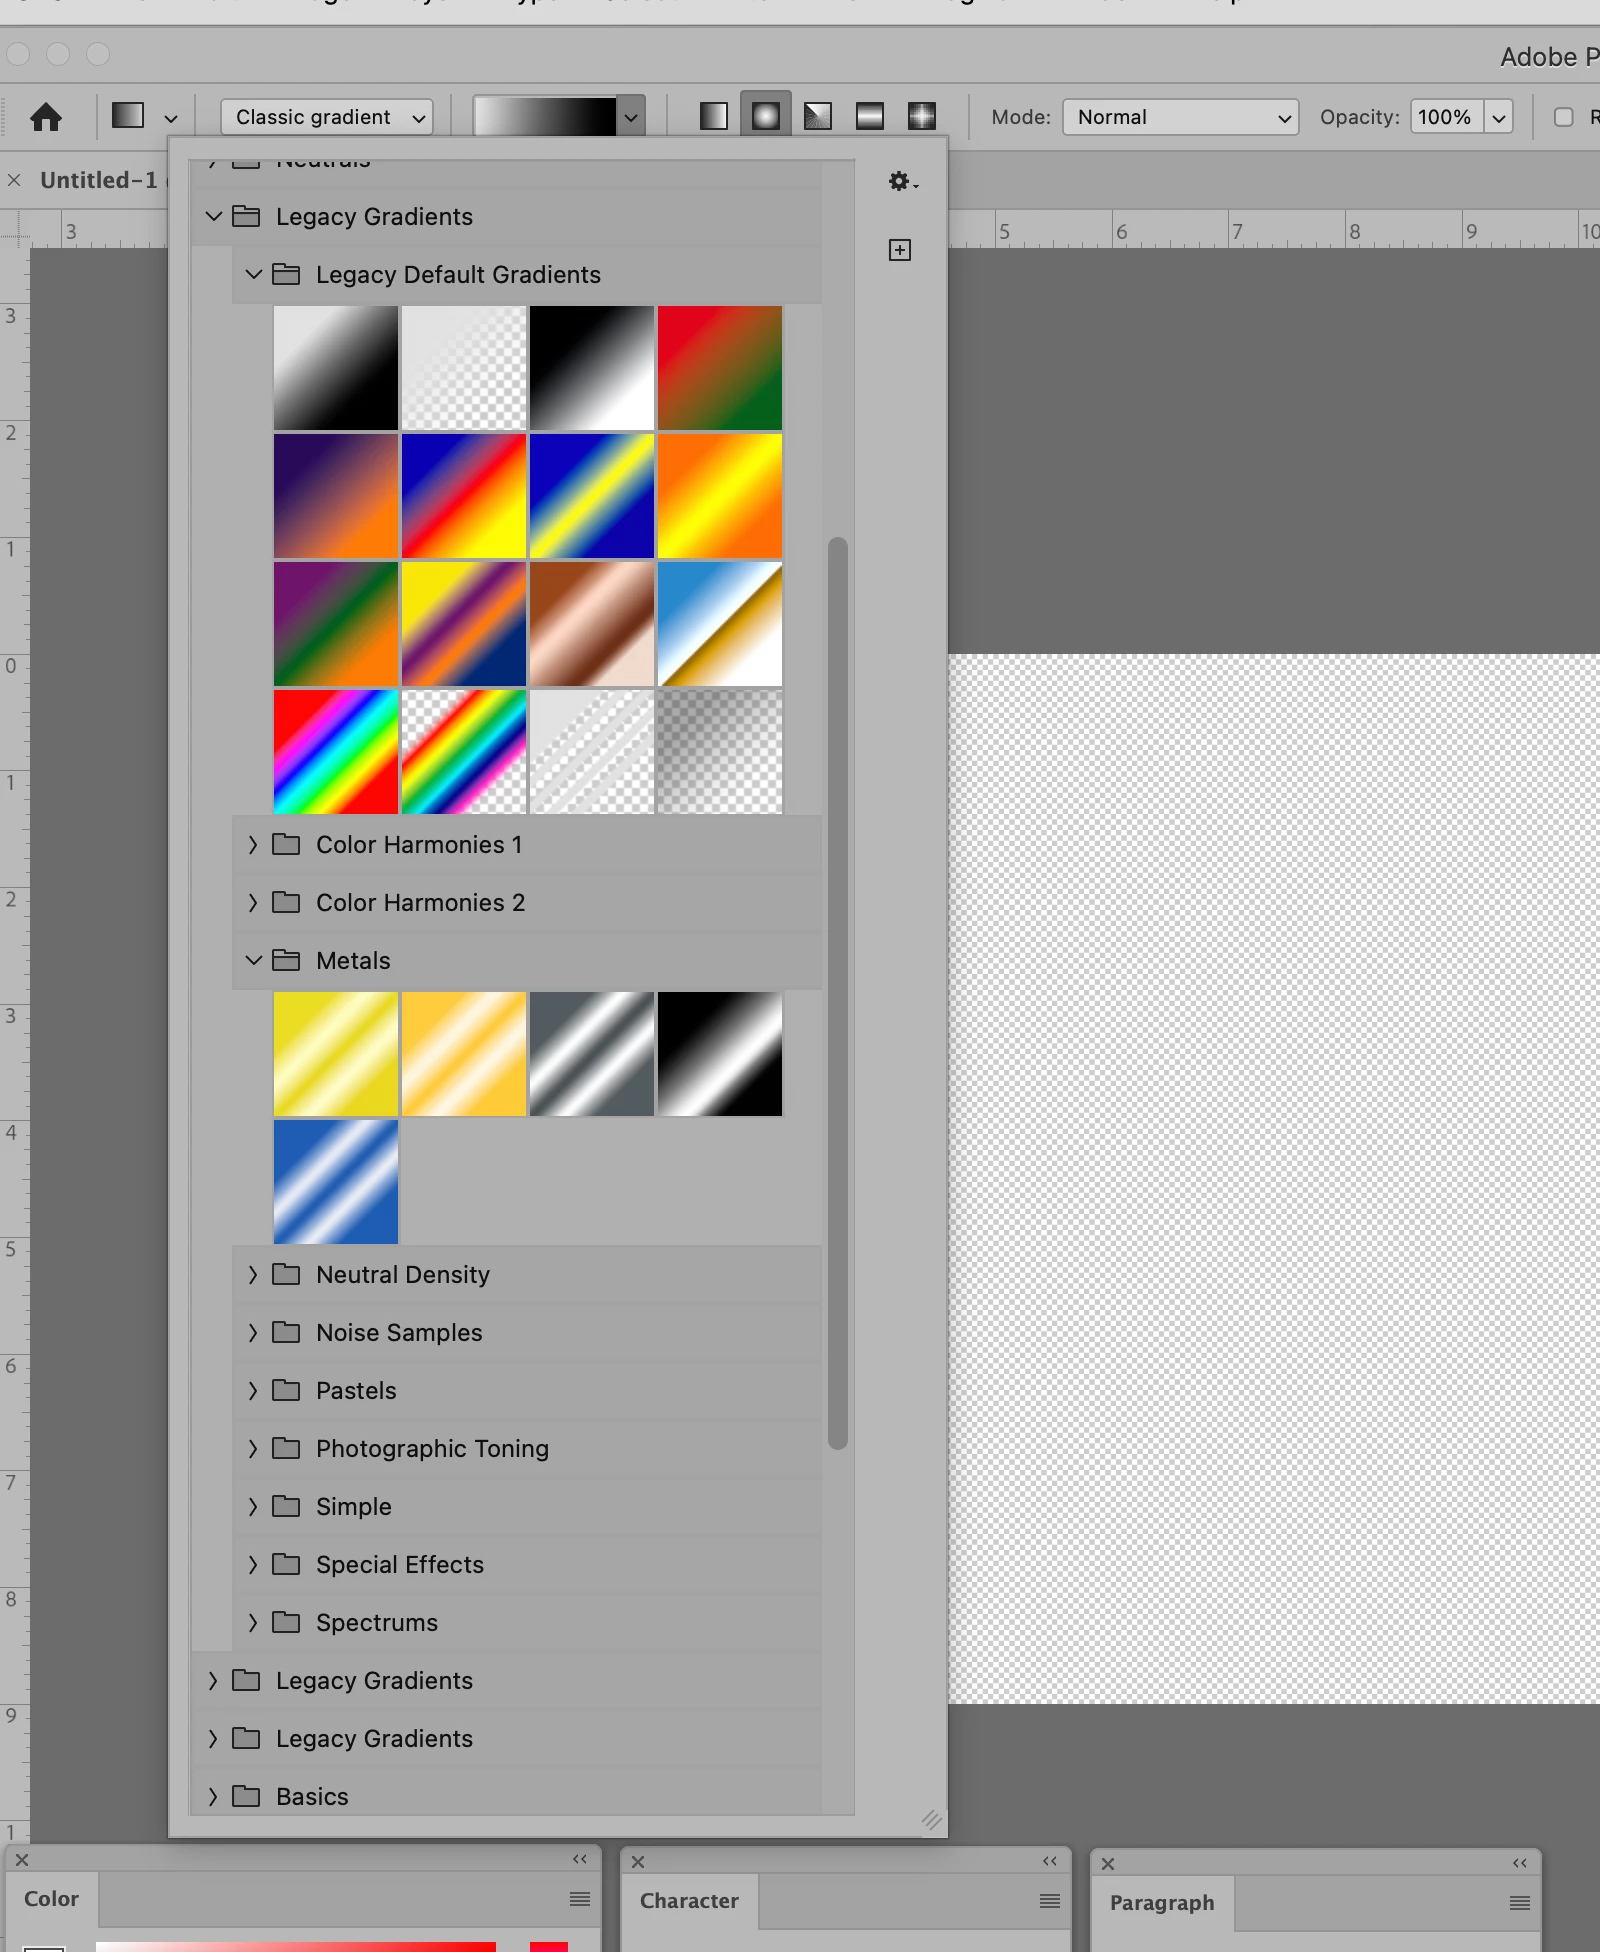Expand the Neutral Density folder

point(252,1274)
